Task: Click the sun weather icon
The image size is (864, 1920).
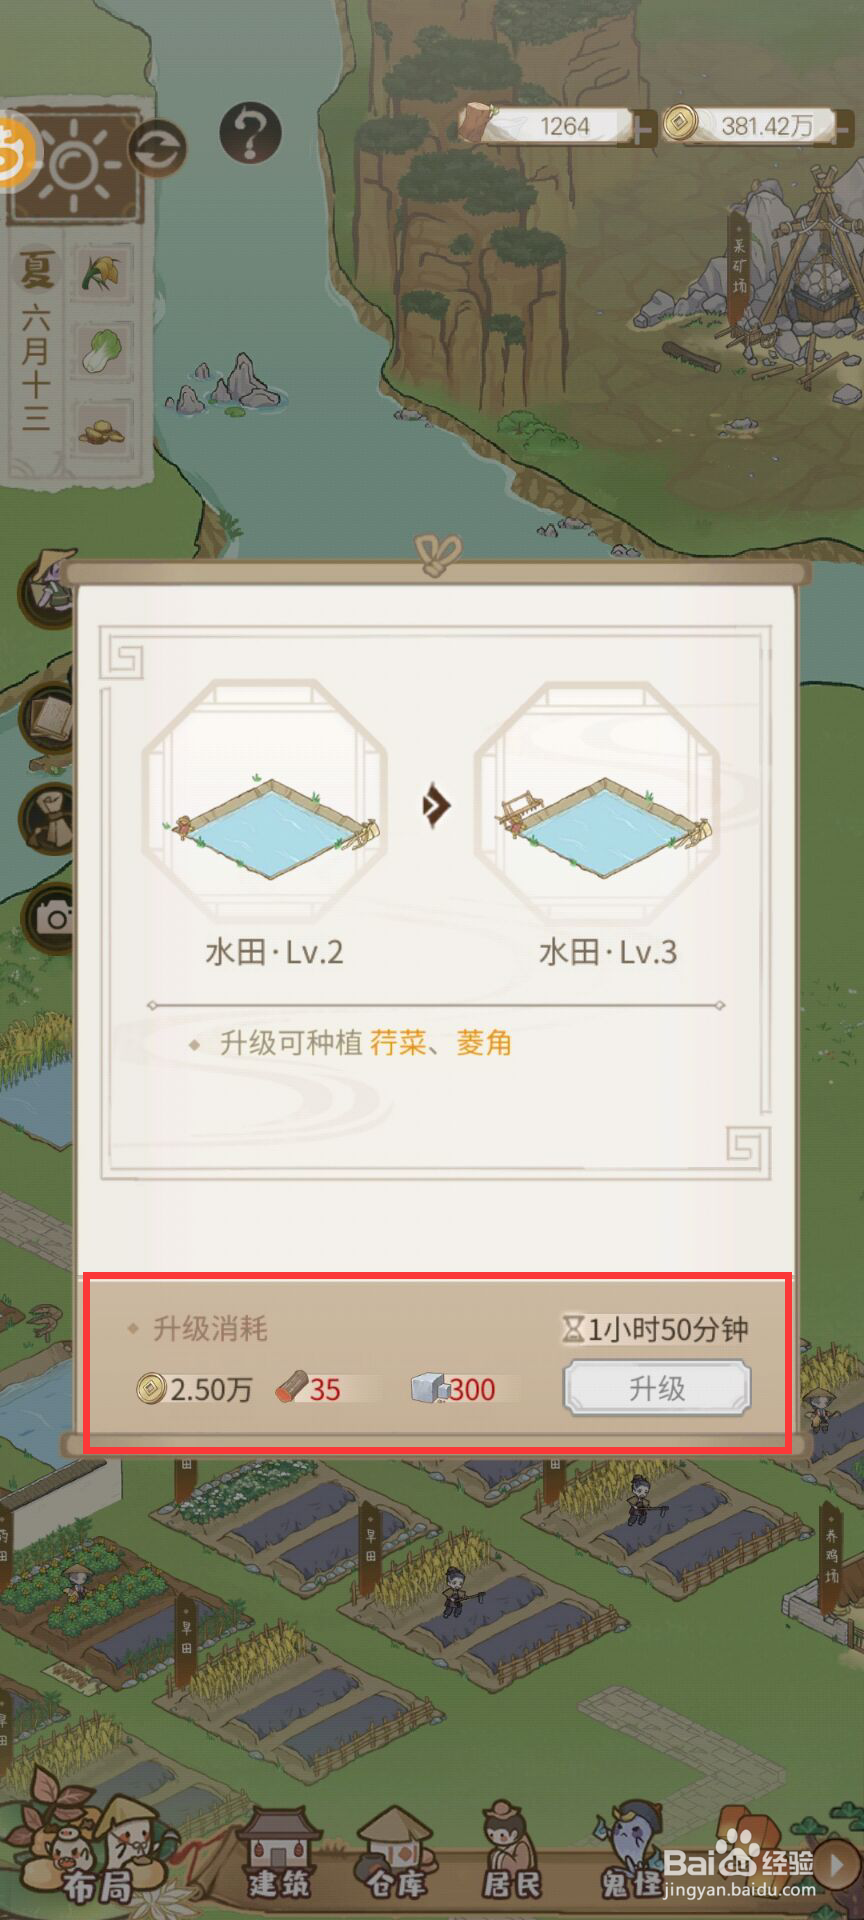Action: coord(76,165)
